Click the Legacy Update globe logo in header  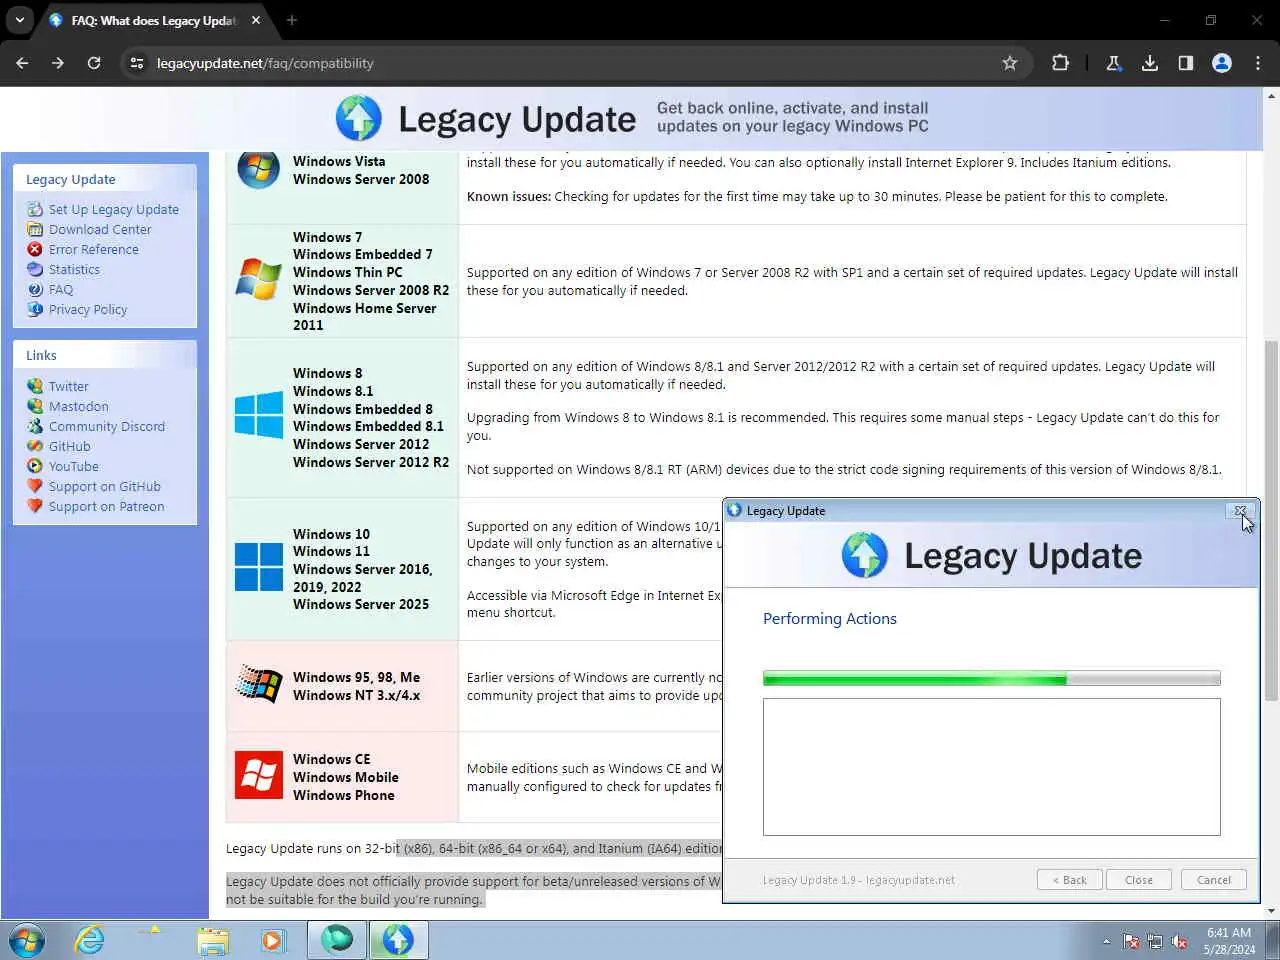click(x=358, y=118)
